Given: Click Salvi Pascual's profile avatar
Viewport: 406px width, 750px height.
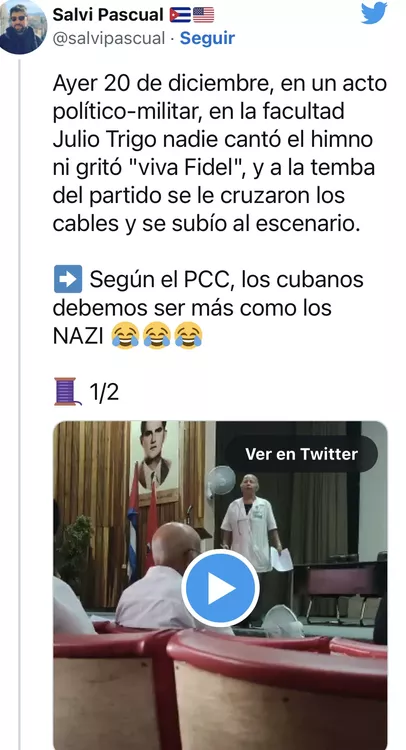Looking at the screenshot, I should pos(22,27).
